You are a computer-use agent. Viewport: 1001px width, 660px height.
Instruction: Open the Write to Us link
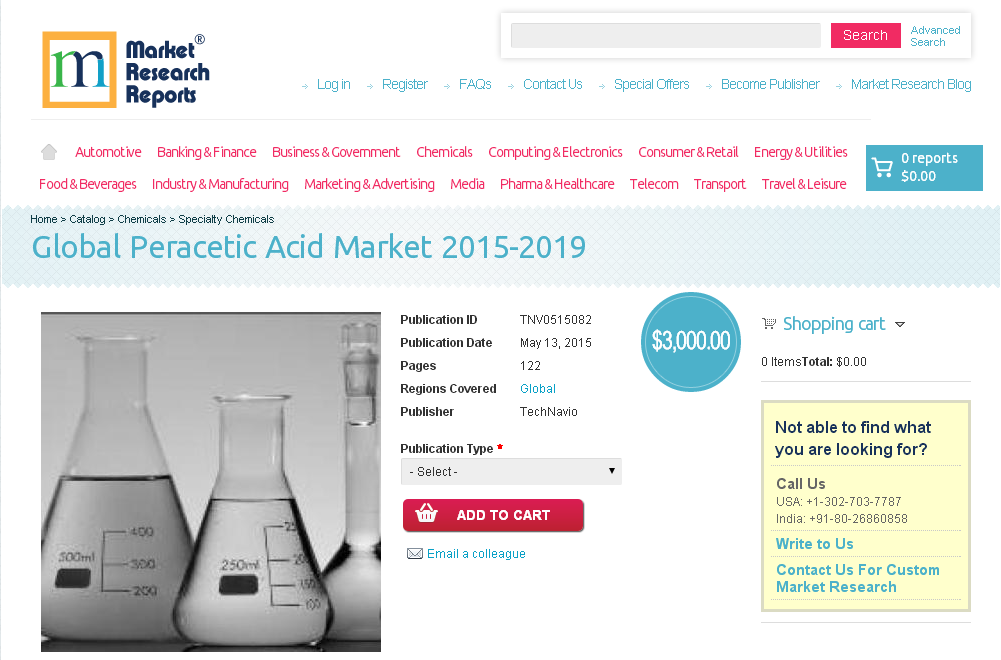pyautogui.click(x=814, y=543)
